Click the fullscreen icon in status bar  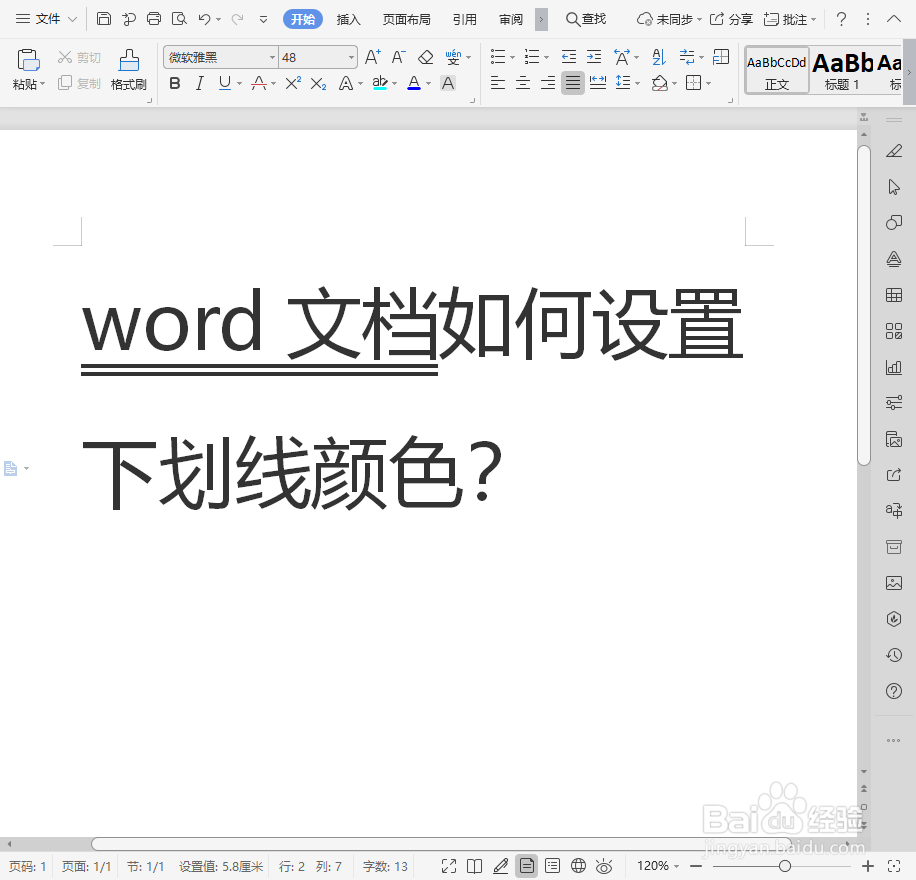pos(449,866)
